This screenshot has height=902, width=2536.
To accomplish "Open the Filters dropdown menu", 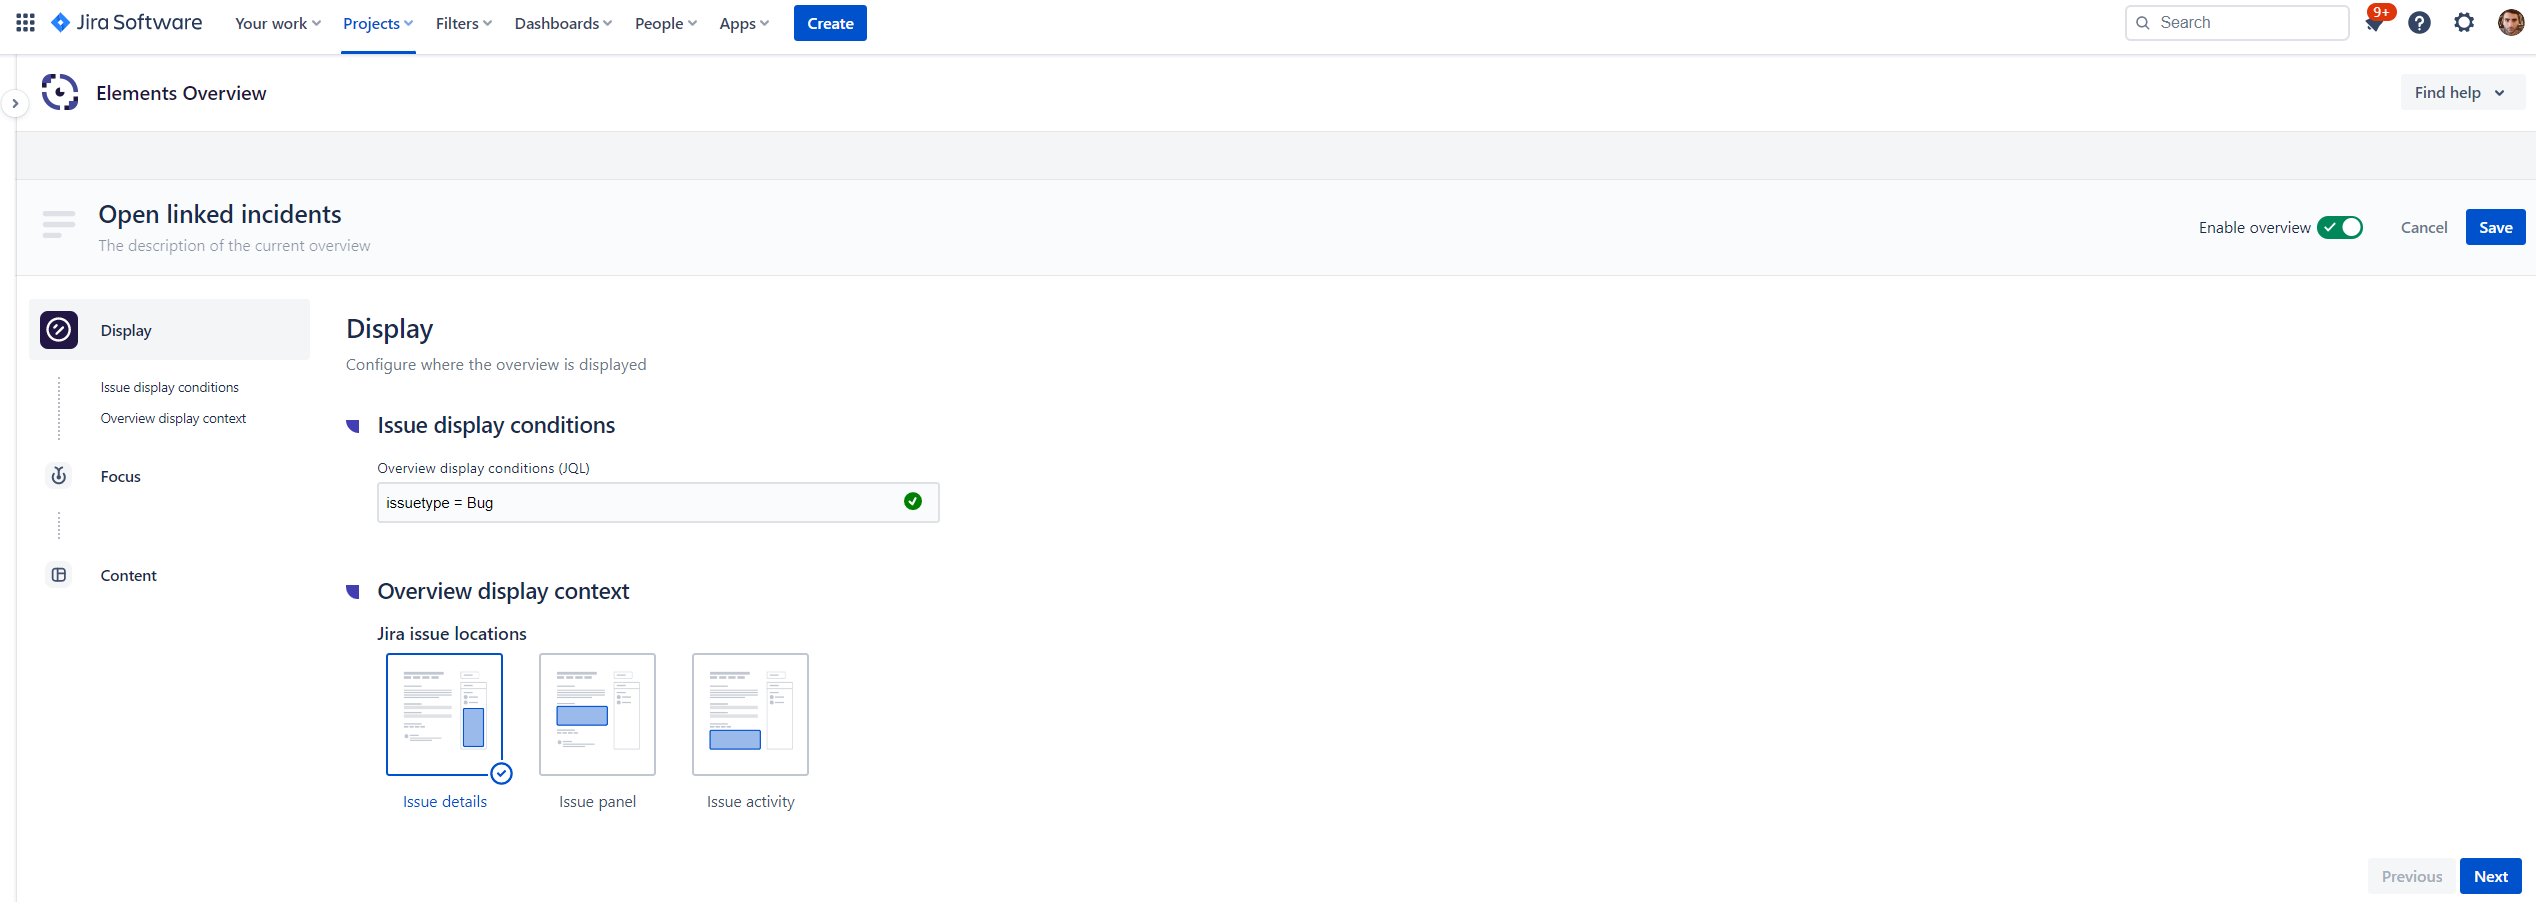I will click(x=463, y=23).
